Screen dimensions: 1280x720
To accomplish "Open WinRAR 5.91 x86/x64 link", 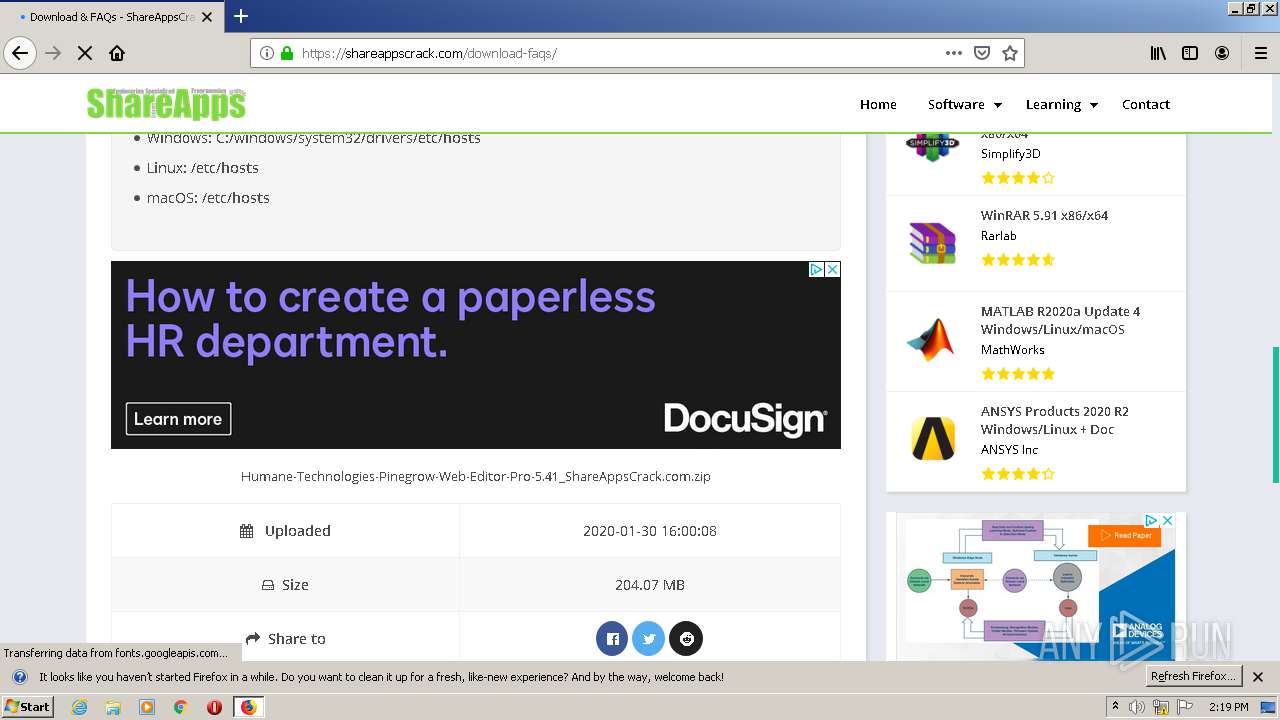I will (x=1044, y=215).
